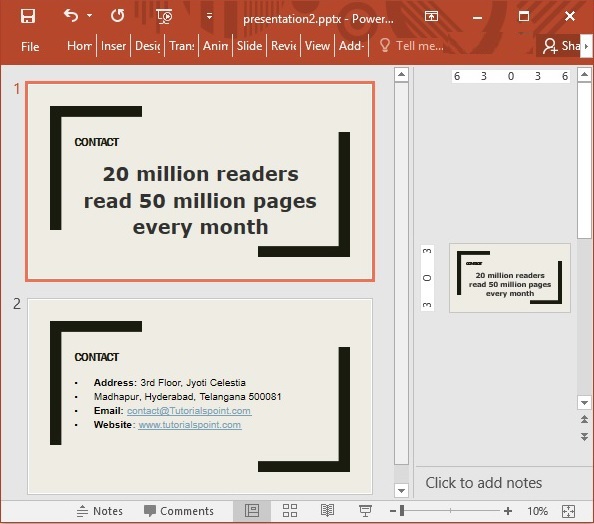The width and height of the screenshot is (594, 524).
Task: Toggle the Notes pane button
Action: pos(100,511)
